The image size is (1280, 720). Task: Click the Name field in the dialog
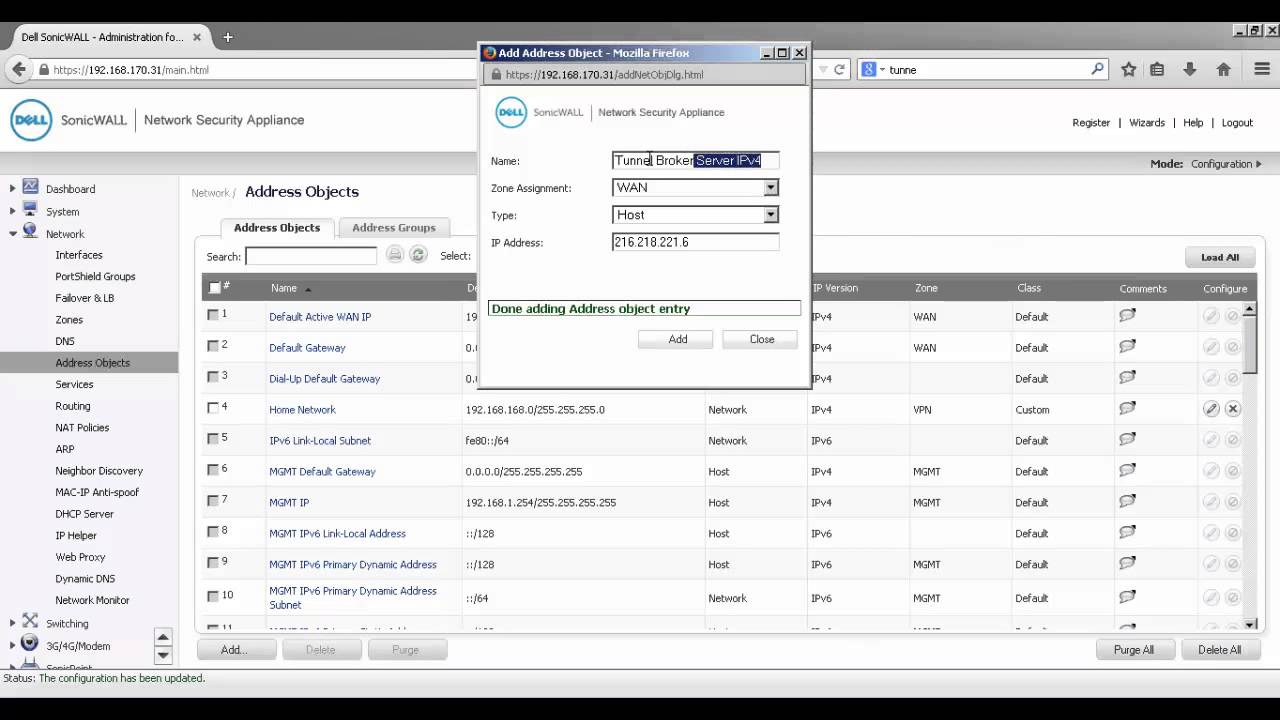(x=695, y=160)
